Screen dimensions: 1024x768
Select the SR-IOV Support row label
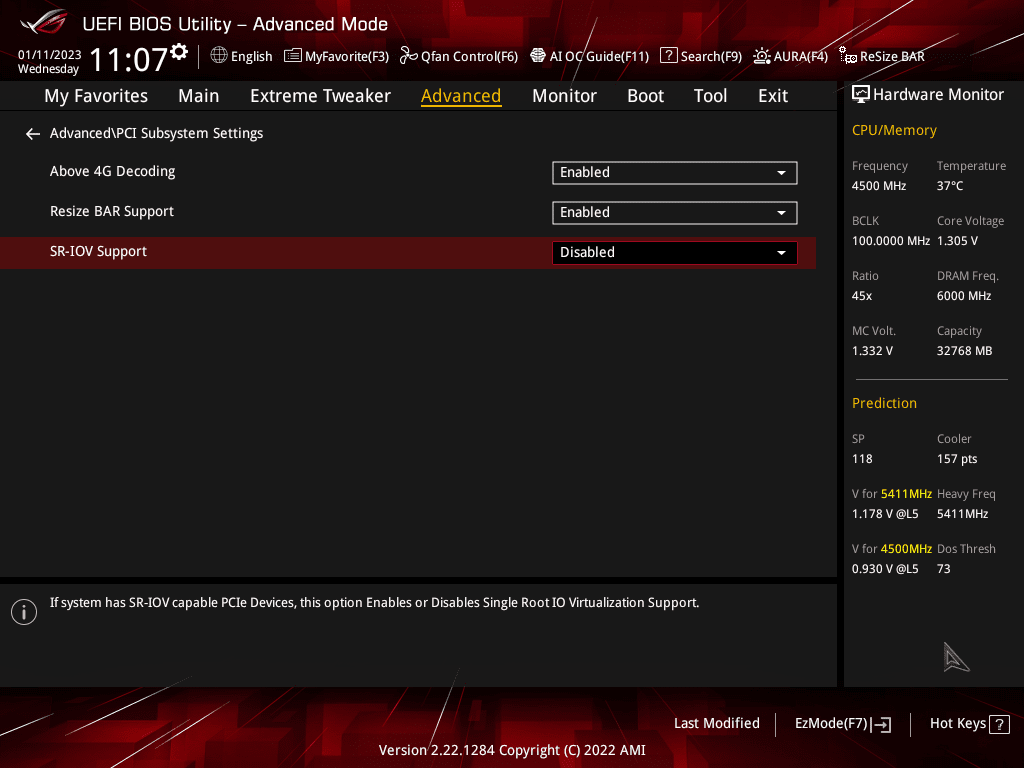pyautogui.click(x=98, y=251)
